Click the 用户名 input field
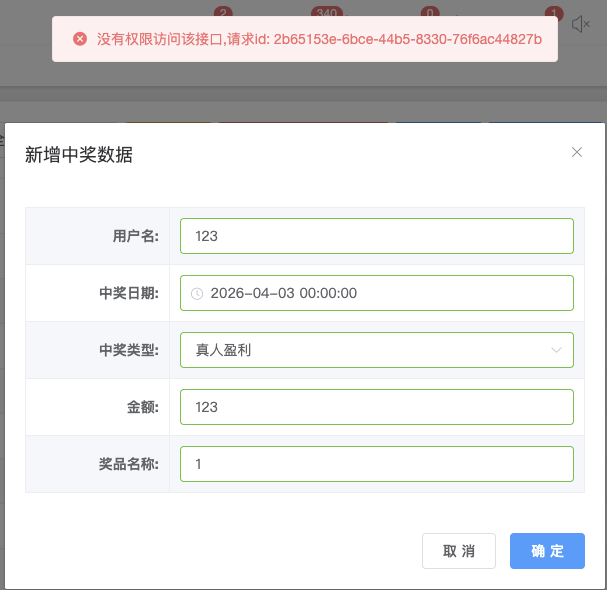The height and width of the screenshot is (590, 607). 377,236
